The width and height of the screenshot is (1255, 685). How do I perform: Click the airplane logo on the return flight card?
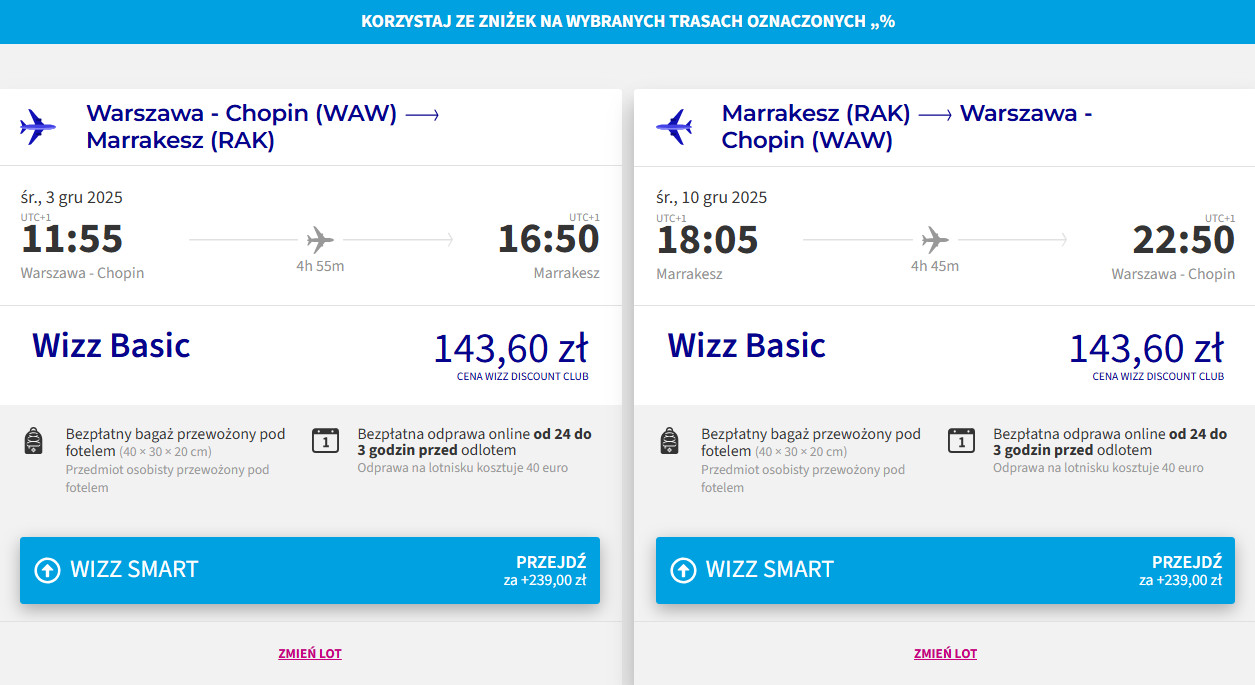coord(674,127)
